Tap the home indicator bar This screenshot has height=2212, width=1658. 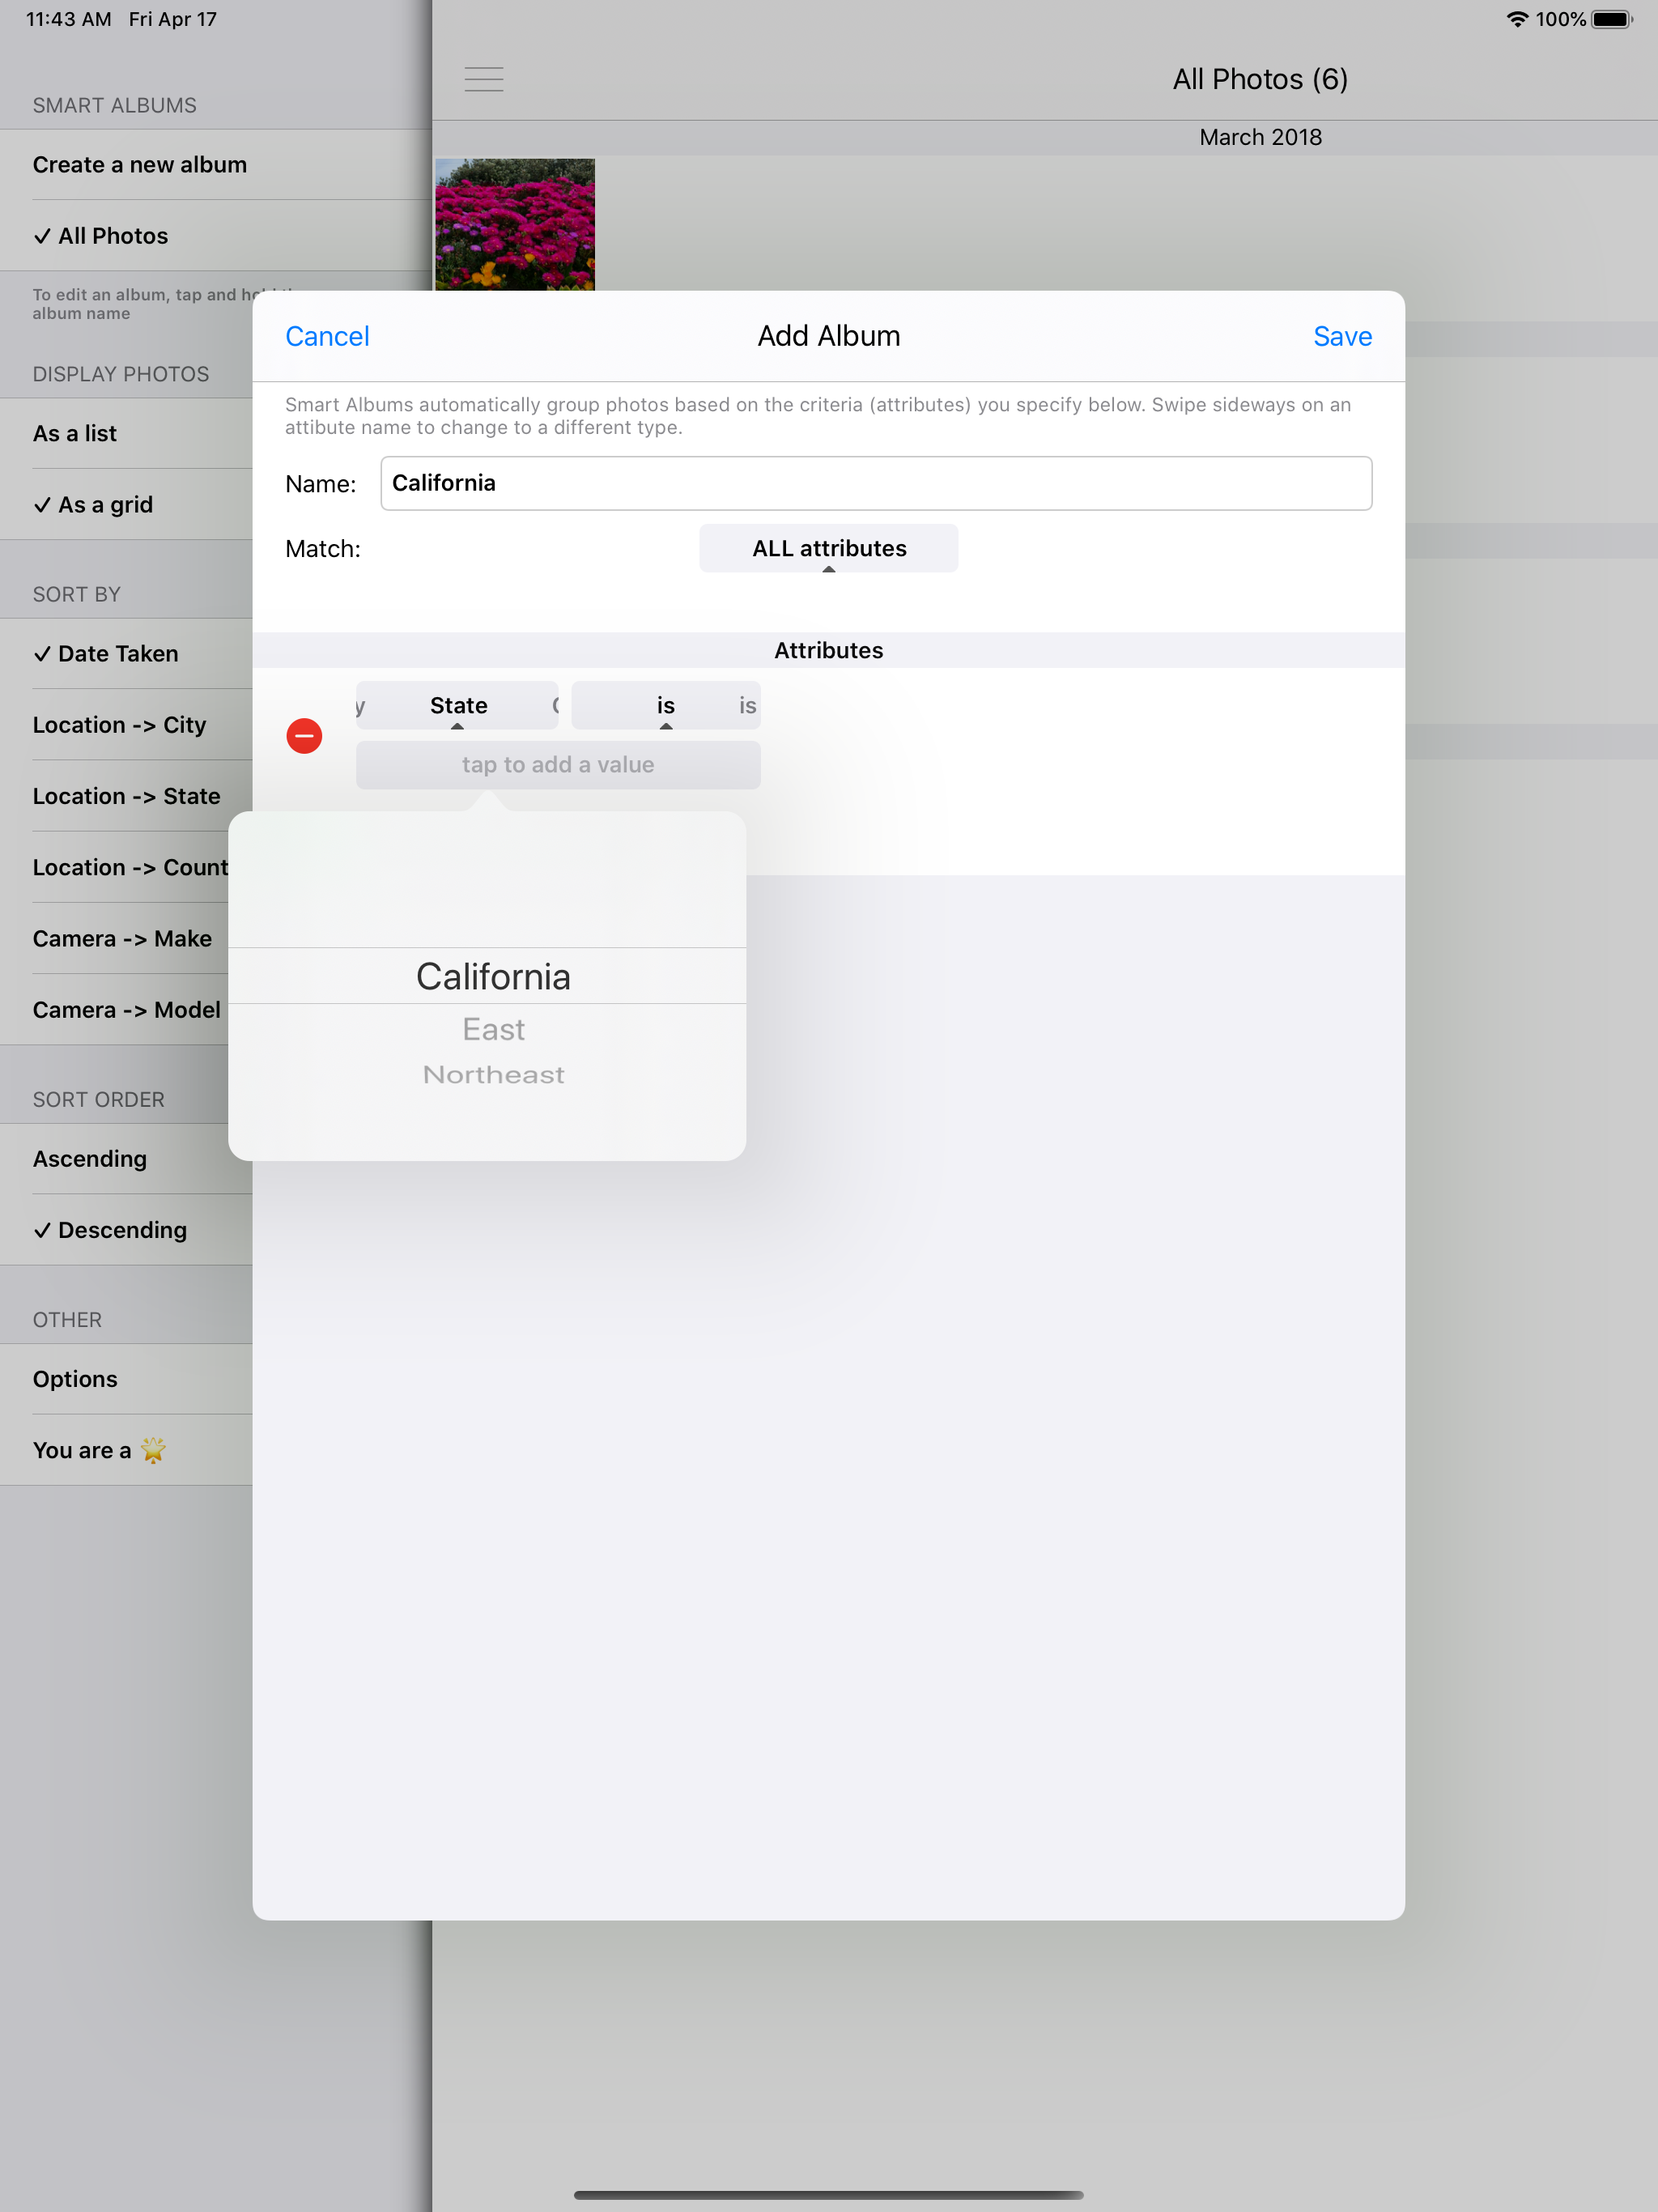point(829,2195)
